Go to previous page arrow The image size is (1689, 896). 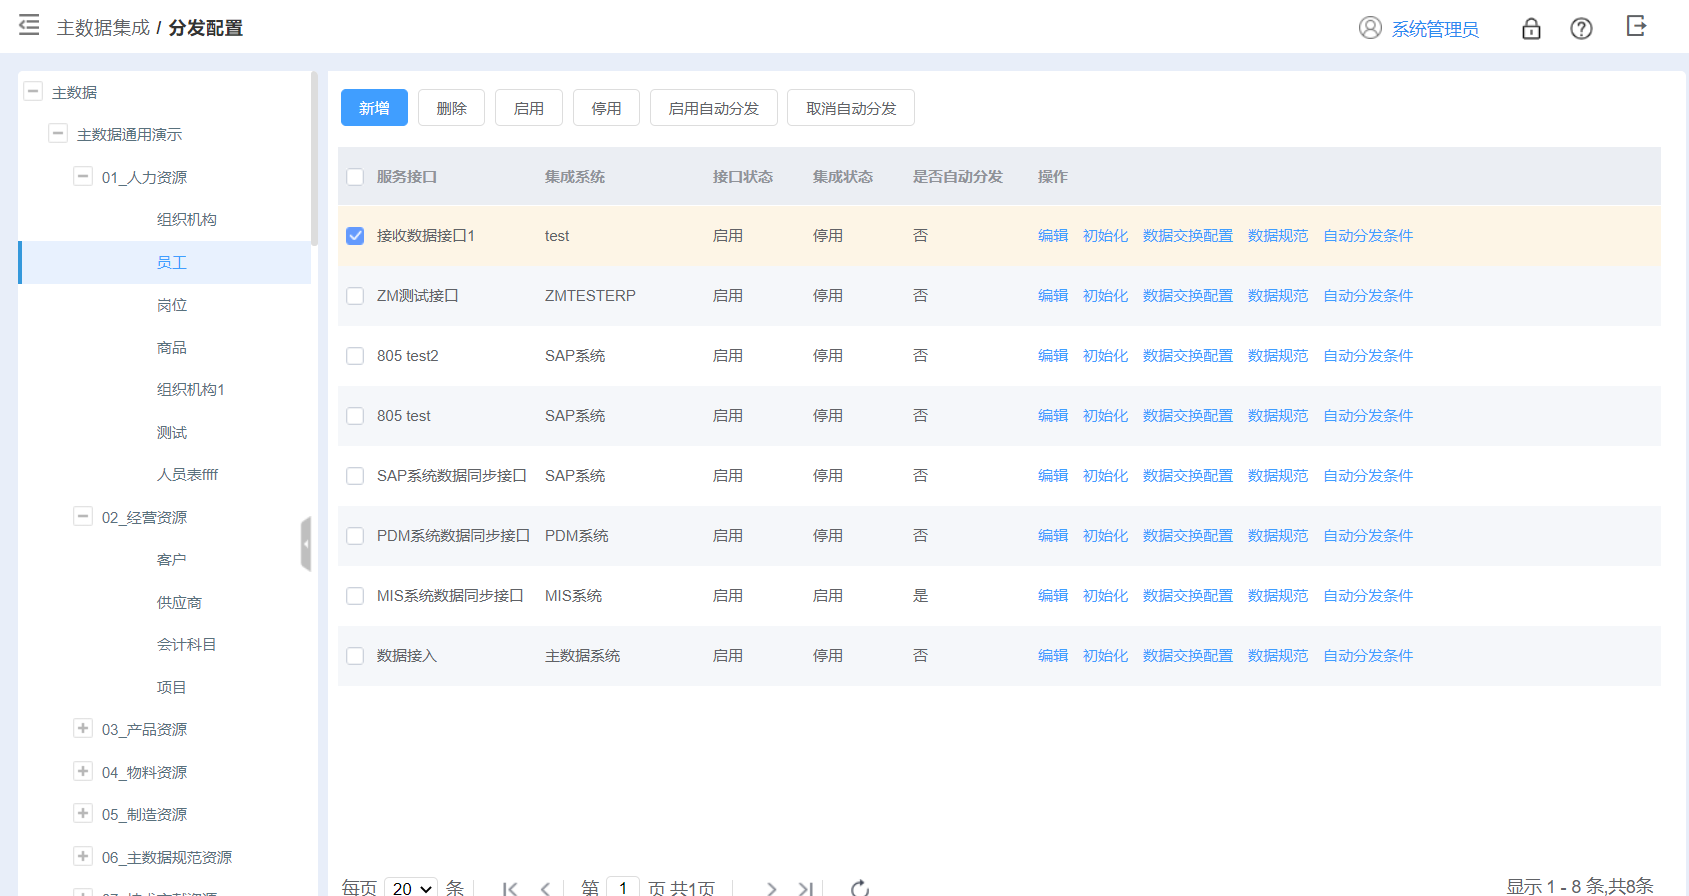[x=545, y=888]
